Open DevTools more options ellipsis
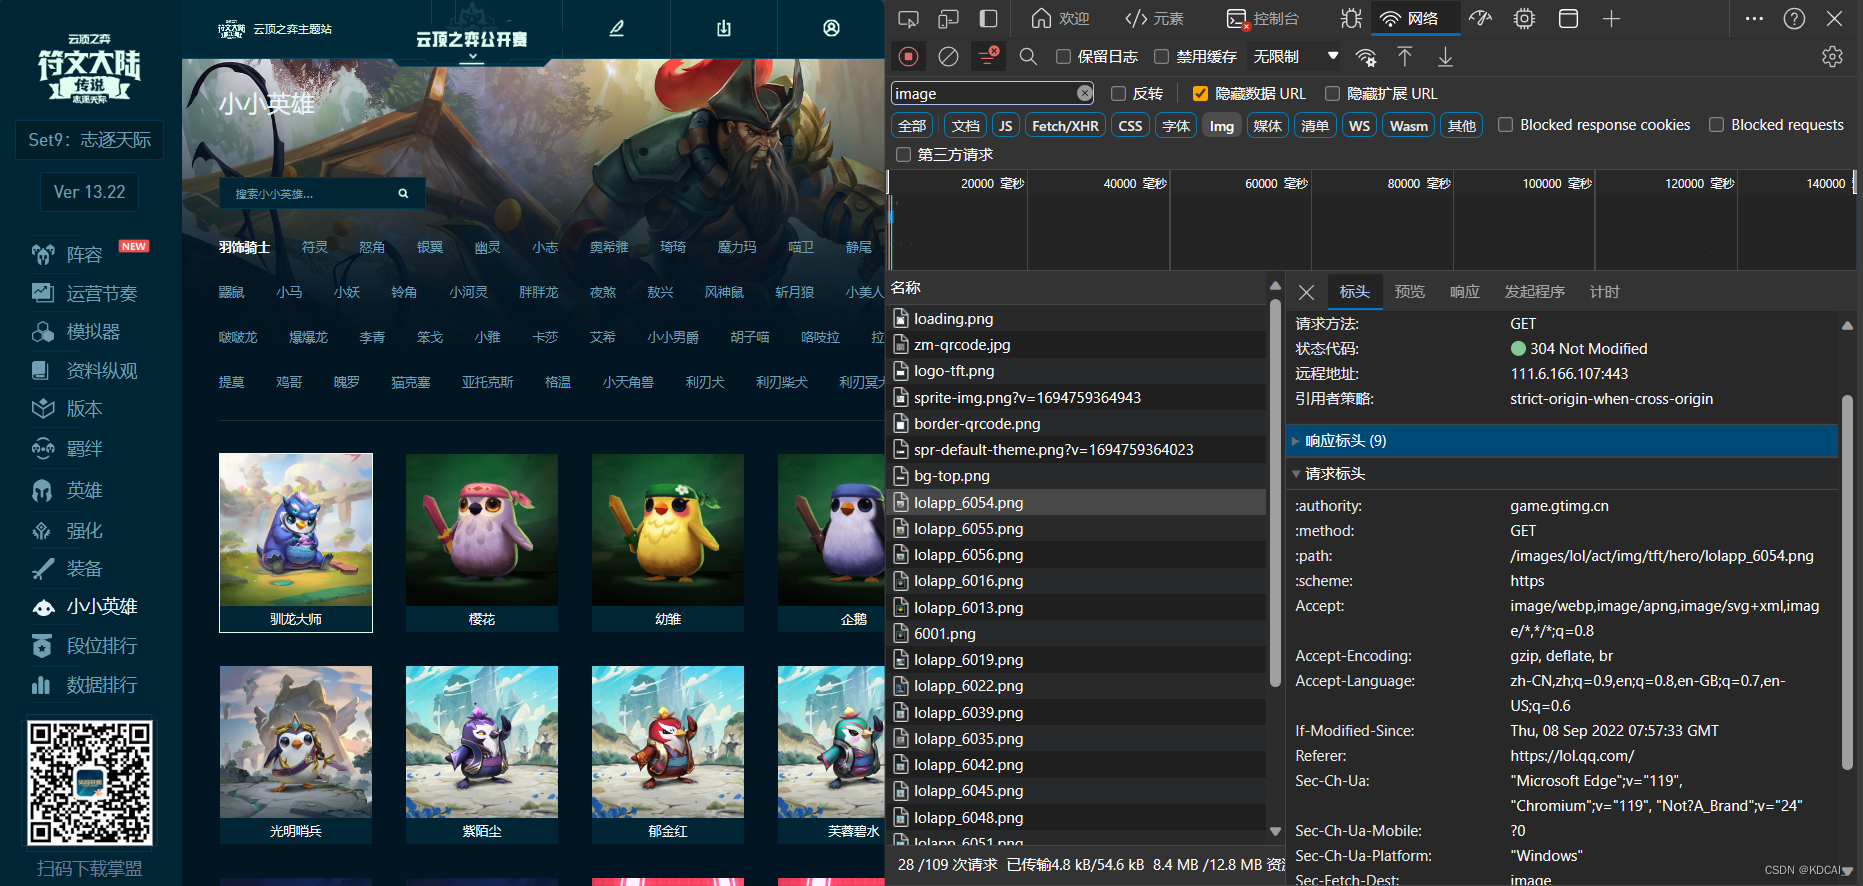The image size is (1863, 886). 1754,19
